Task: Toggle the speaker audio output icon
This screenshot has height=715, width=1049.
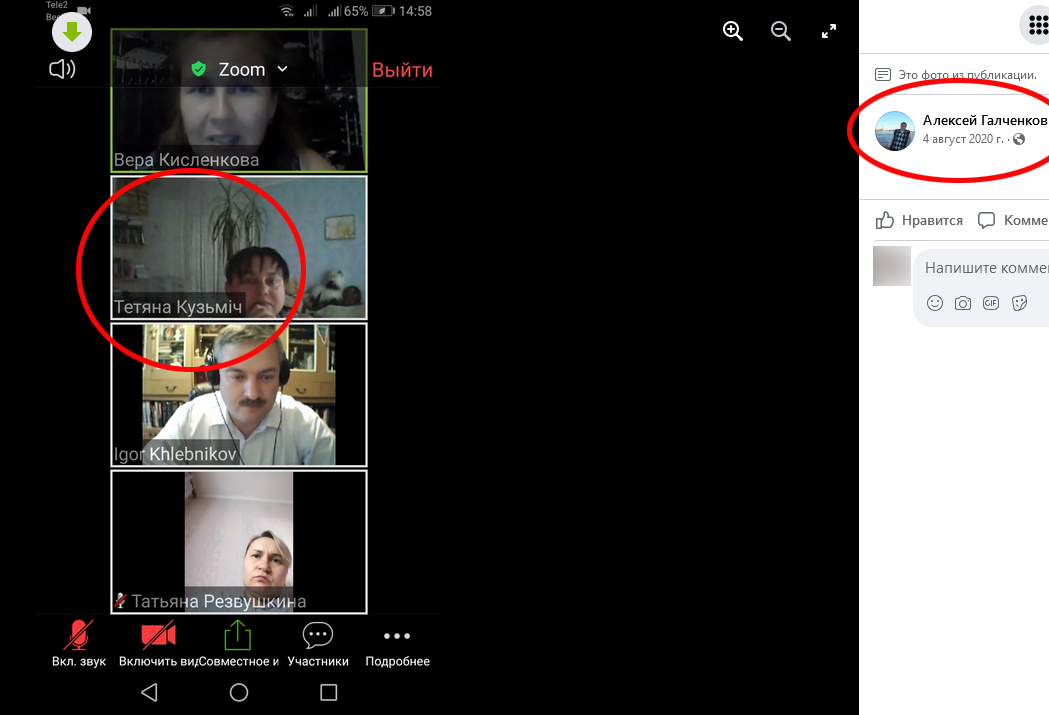Action: tap(62, 69)
